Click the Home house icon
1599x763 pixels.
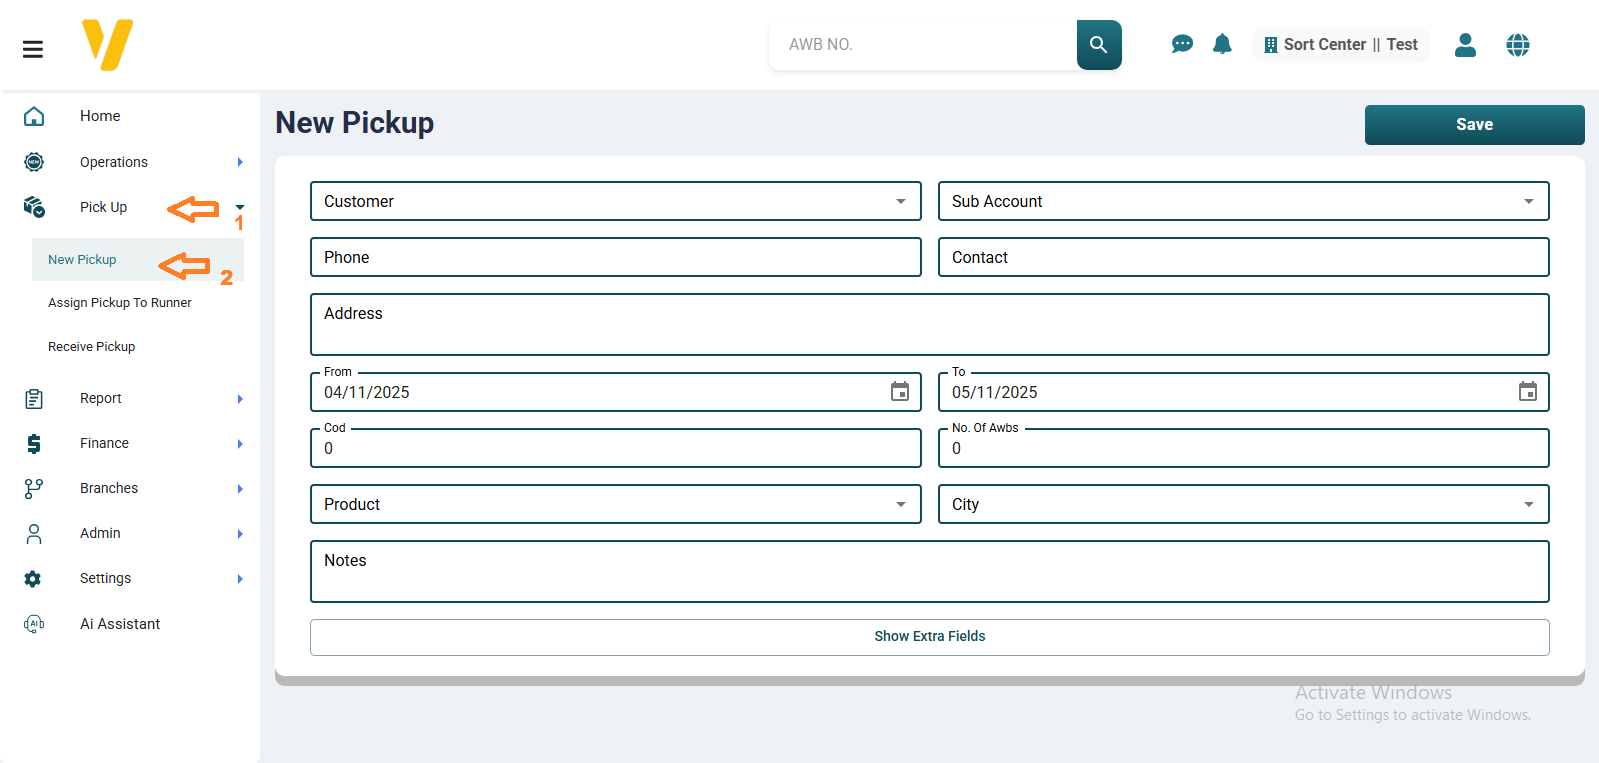[34, 116]
